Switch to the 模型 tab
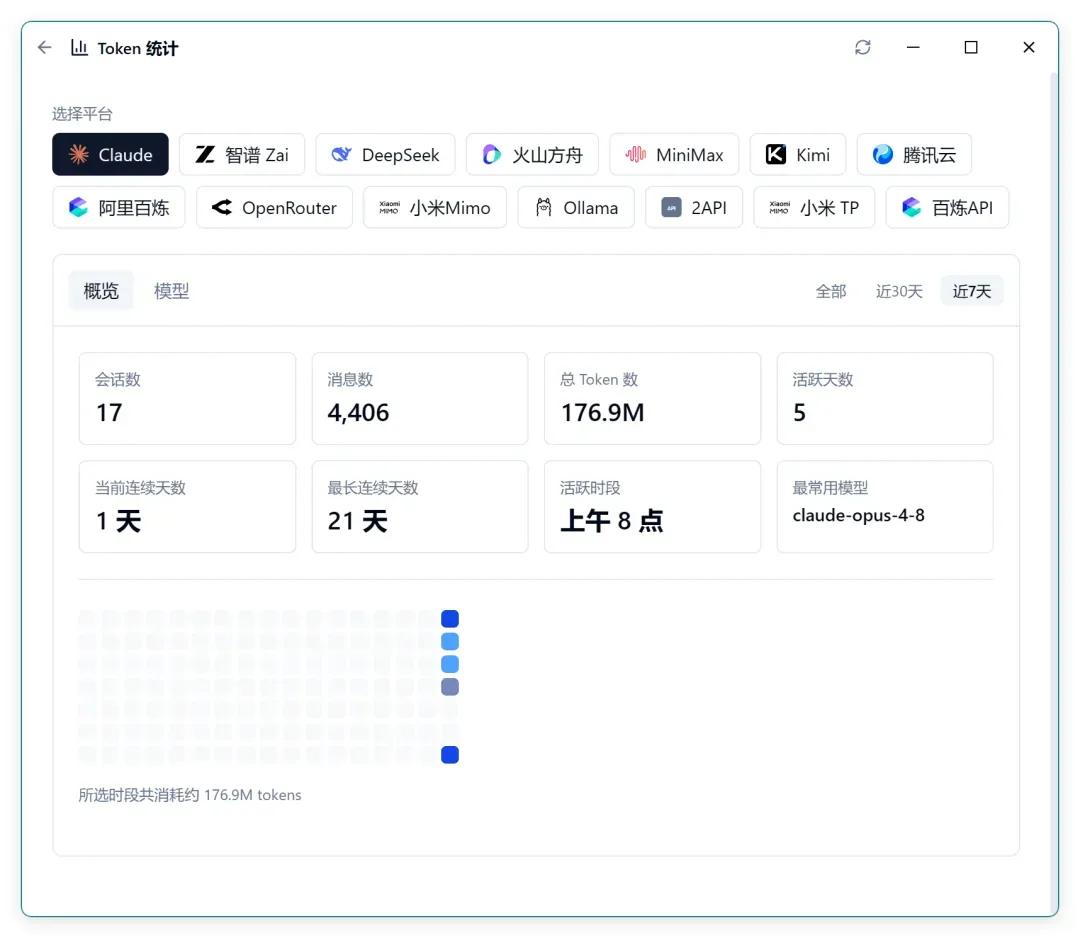Viewport: 1080px width, 938px height. point(172,291)
